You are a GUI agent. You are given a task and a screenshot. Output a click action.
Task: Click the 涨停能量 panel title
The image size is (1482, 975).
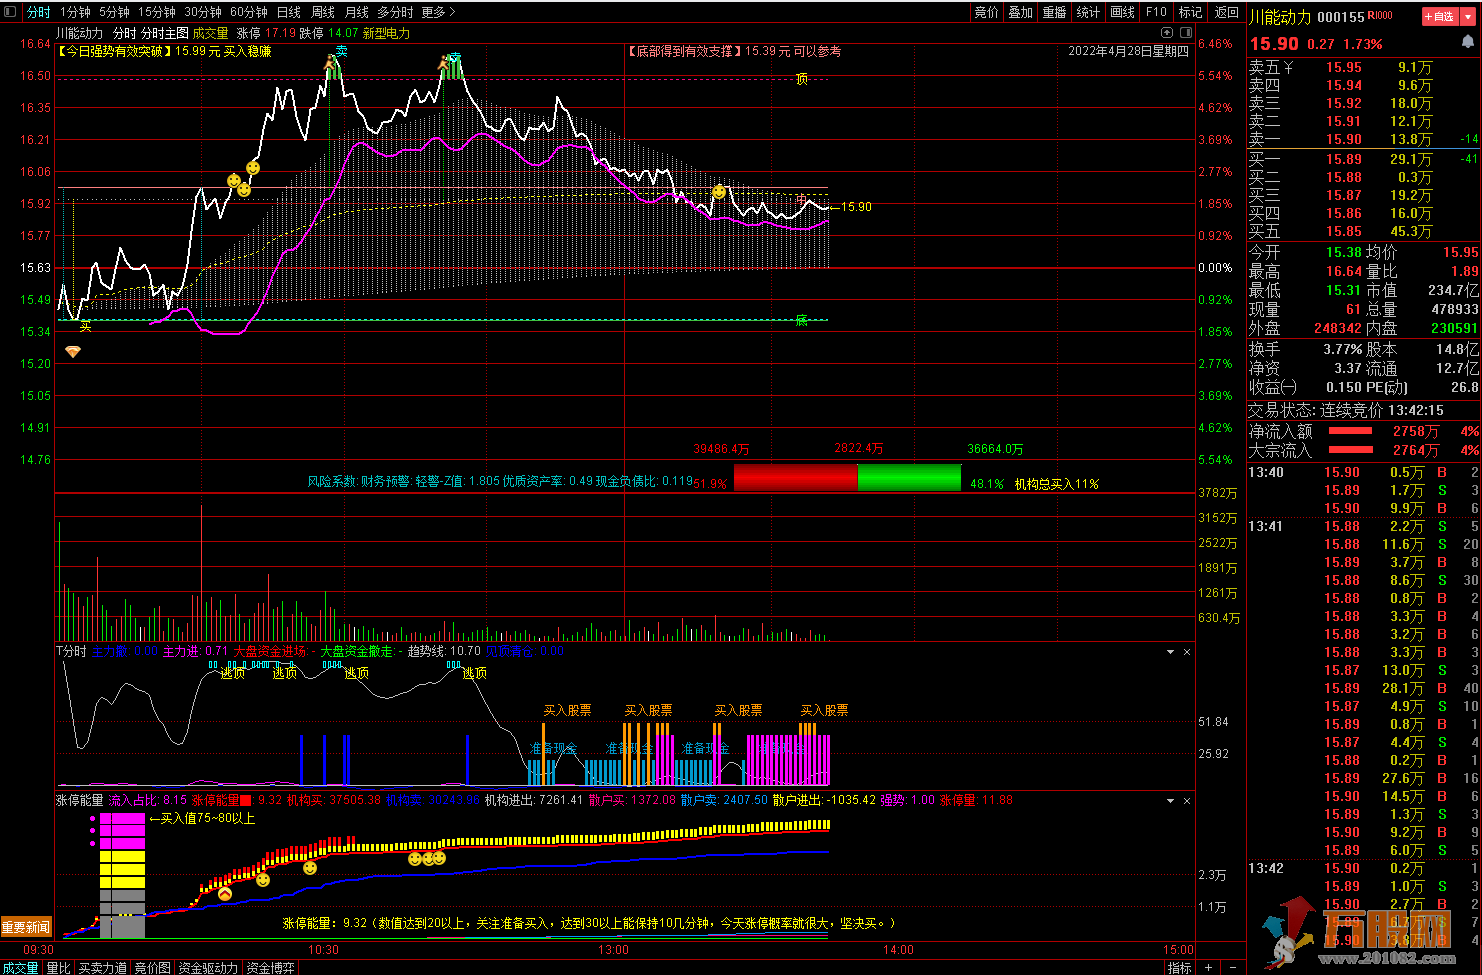point(80,800)
